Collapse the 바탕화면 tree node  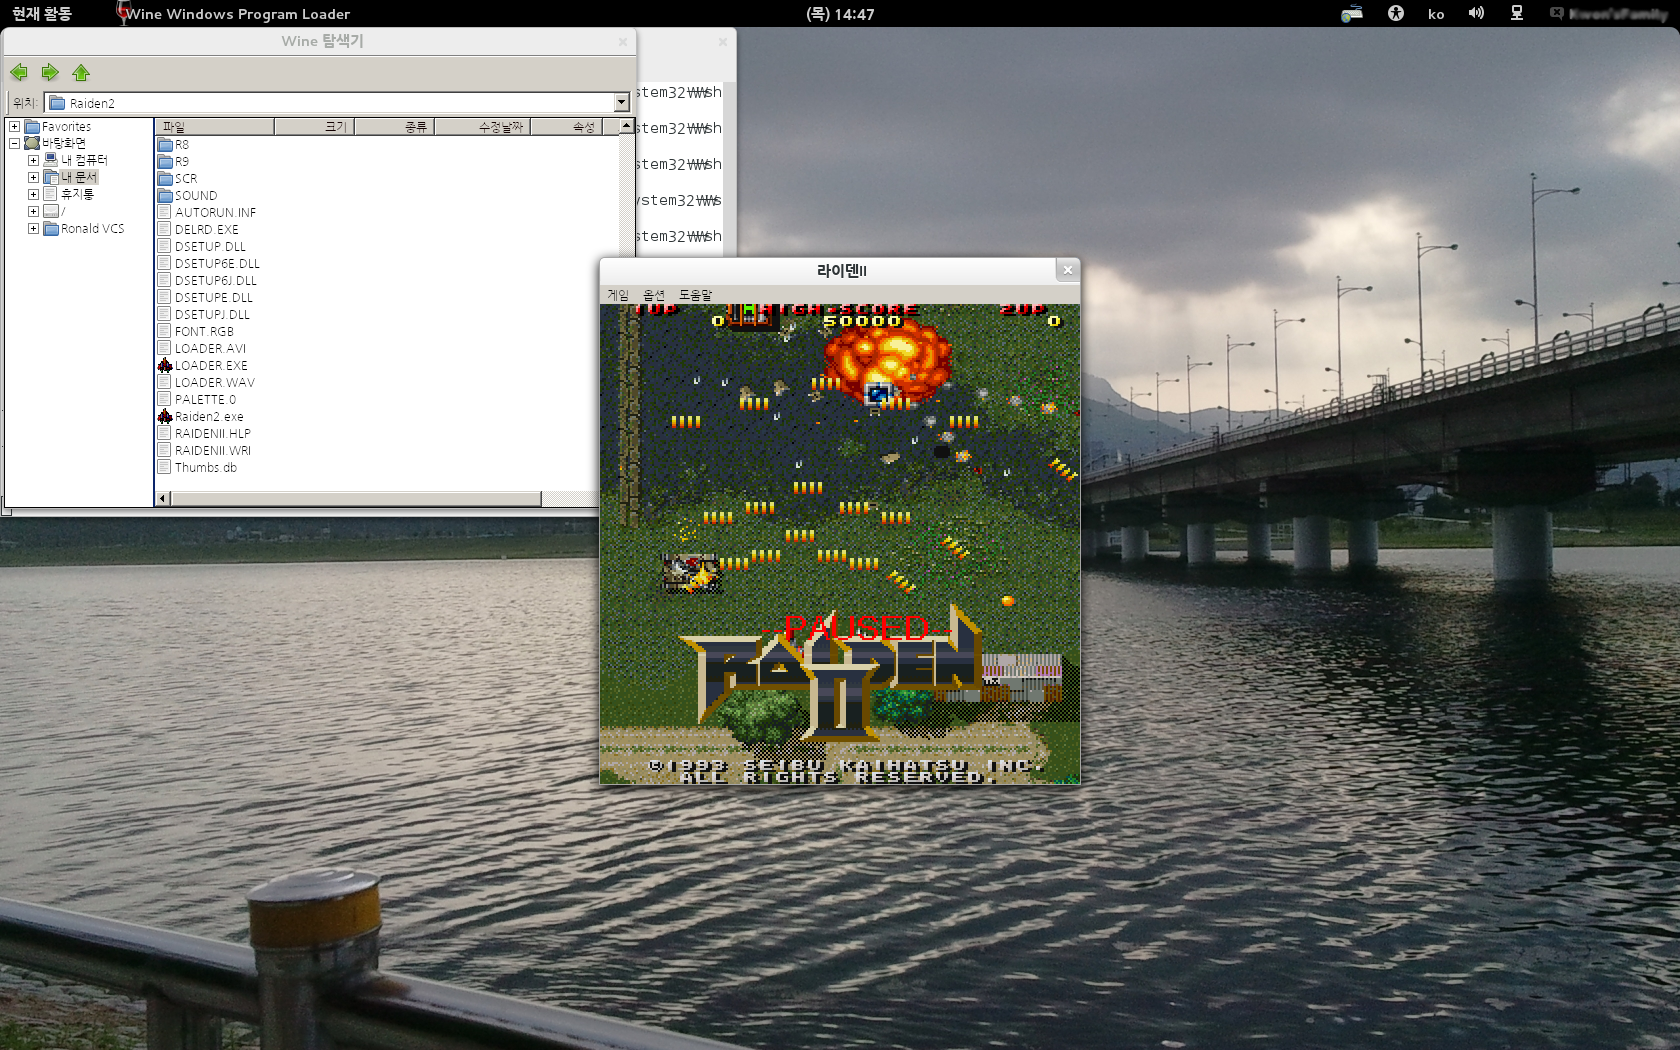click(x=14, y=143)
